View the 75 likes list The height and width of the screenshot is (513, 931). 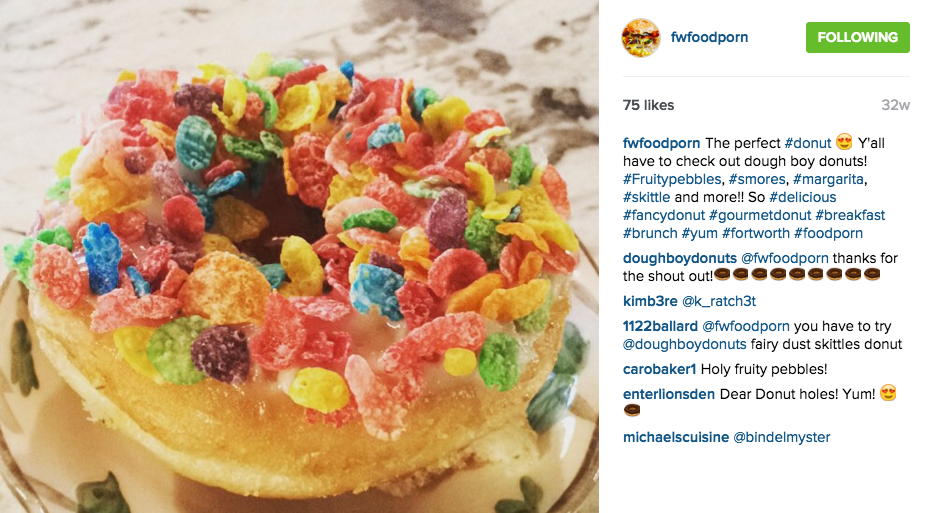[648, 105]
